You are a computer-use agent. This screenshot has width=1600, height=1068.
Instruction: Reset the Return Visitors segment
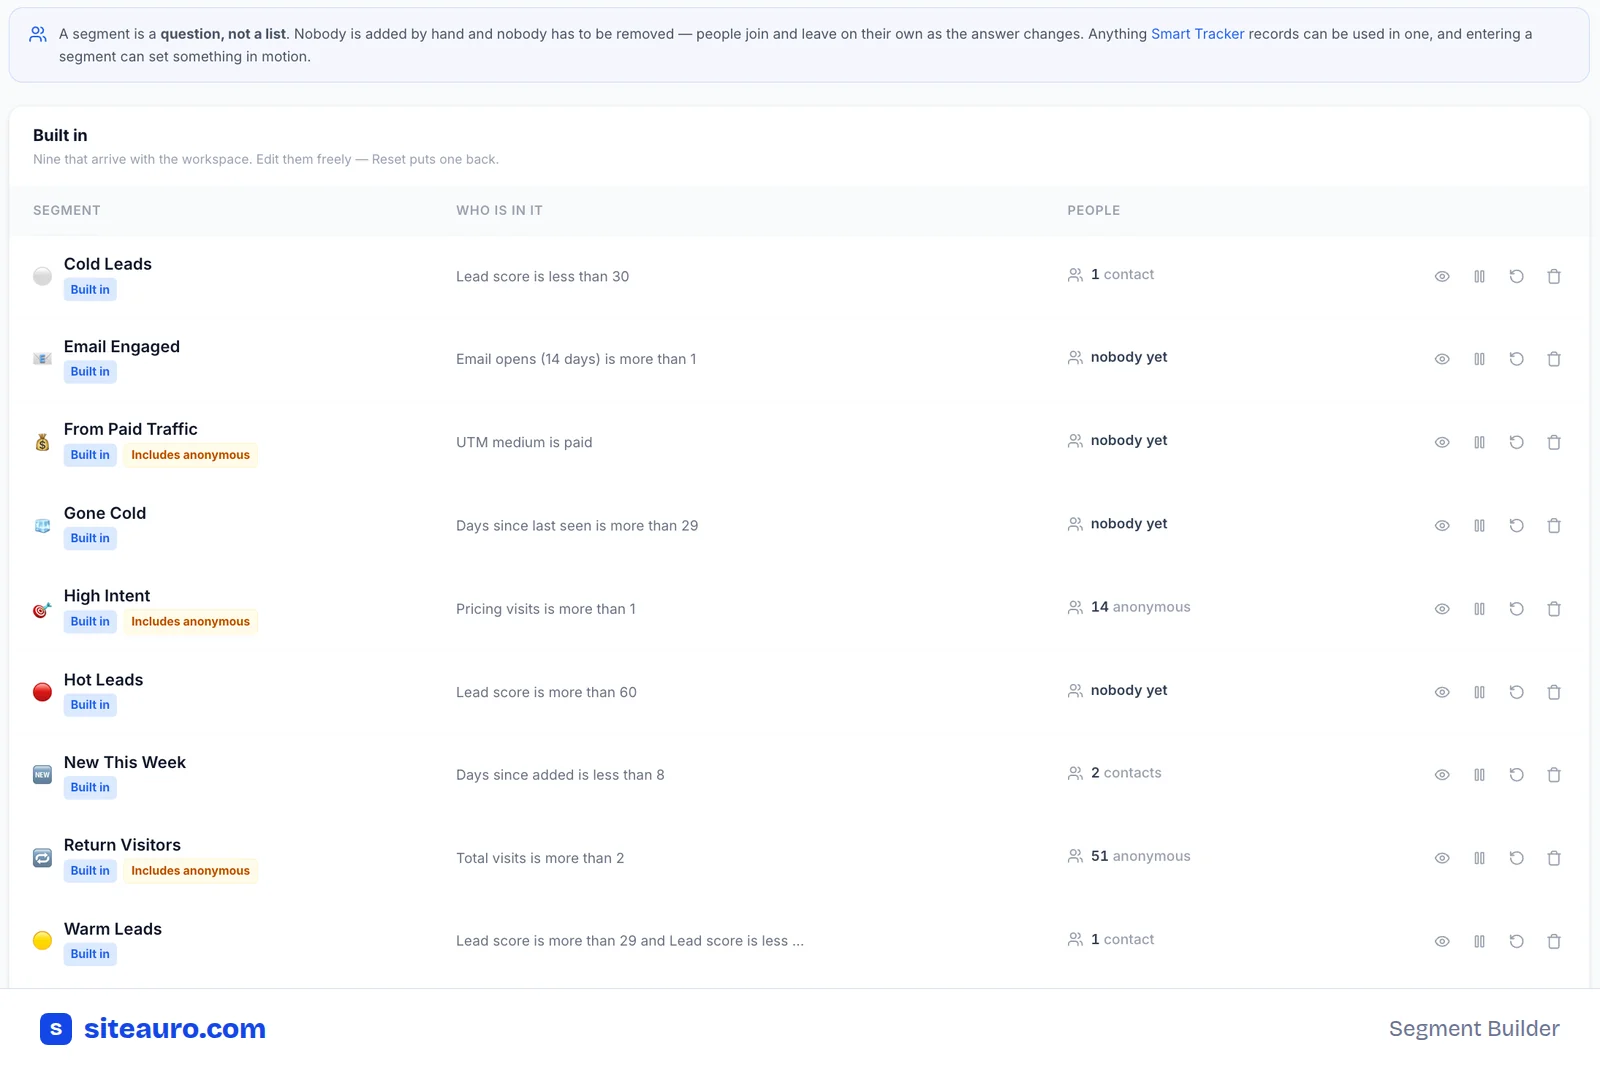click(x=1516, y=858)
